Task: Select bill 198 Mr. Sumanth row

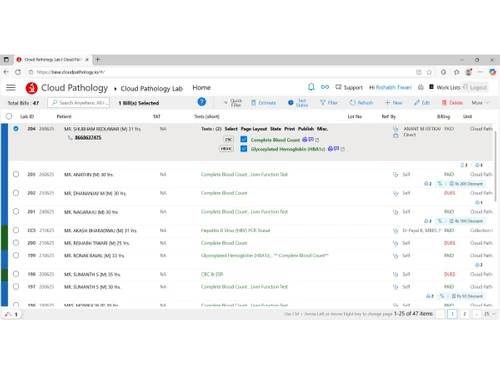Action: click(16, 274)
